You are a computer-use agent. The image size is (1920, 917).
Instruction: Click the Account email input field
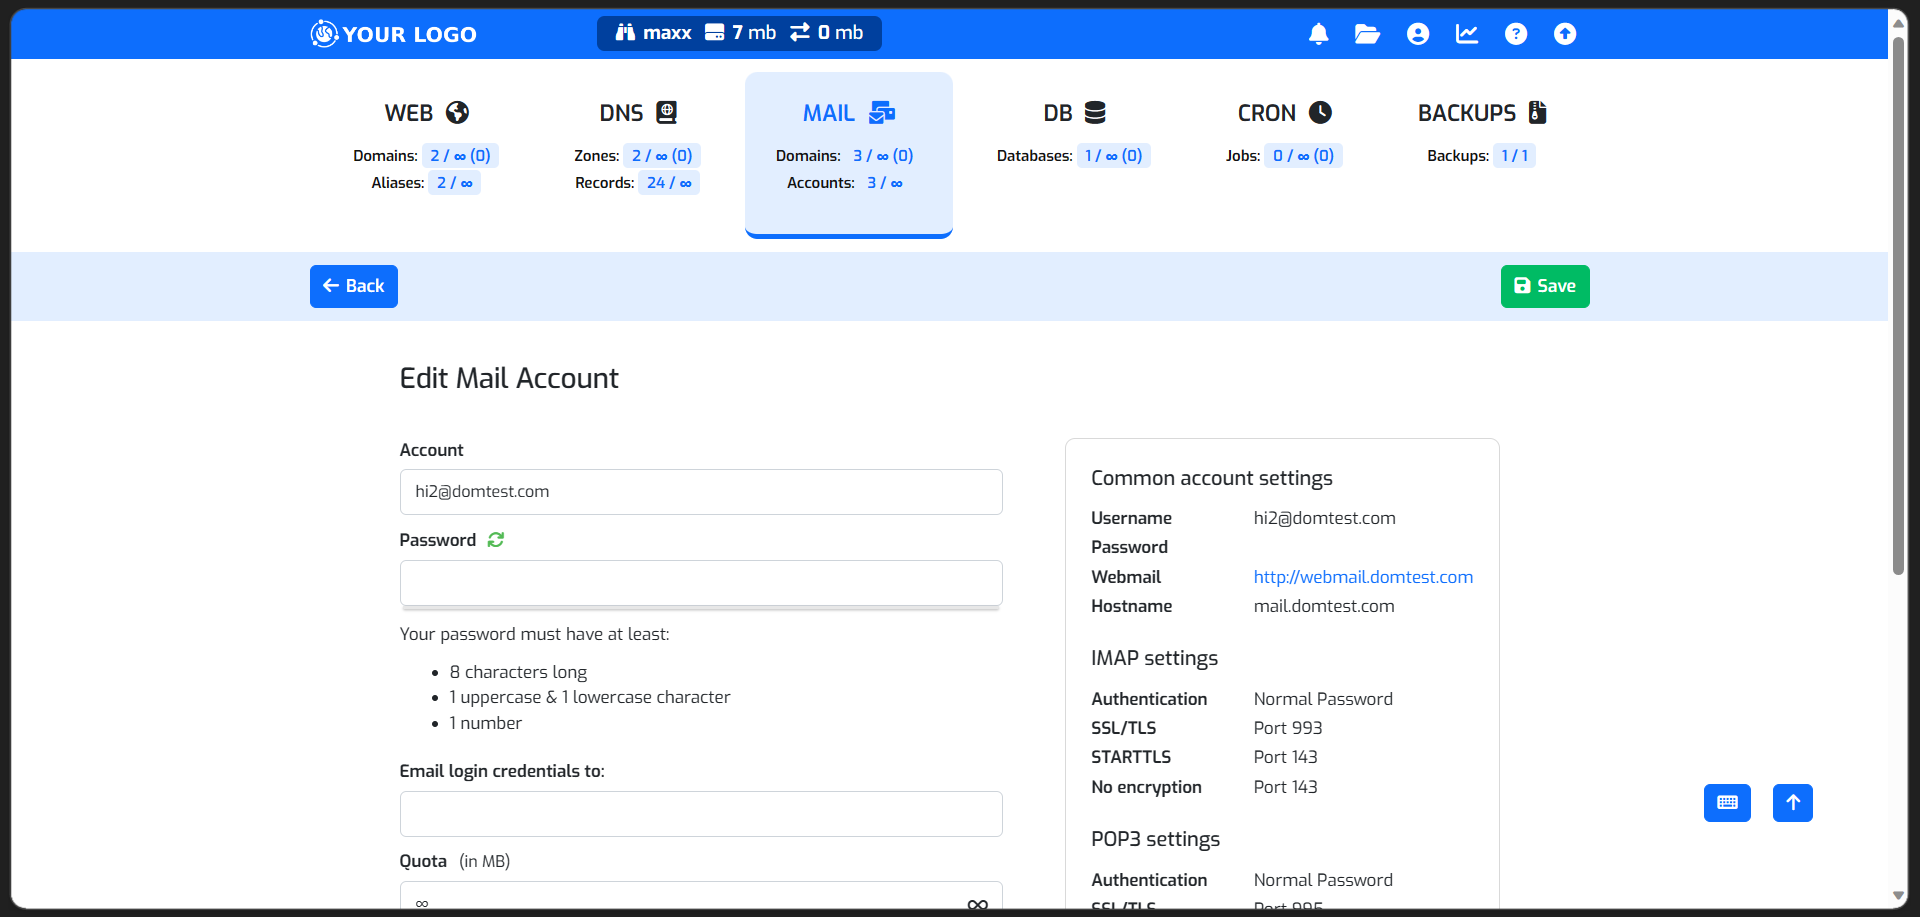coord(700,491)
